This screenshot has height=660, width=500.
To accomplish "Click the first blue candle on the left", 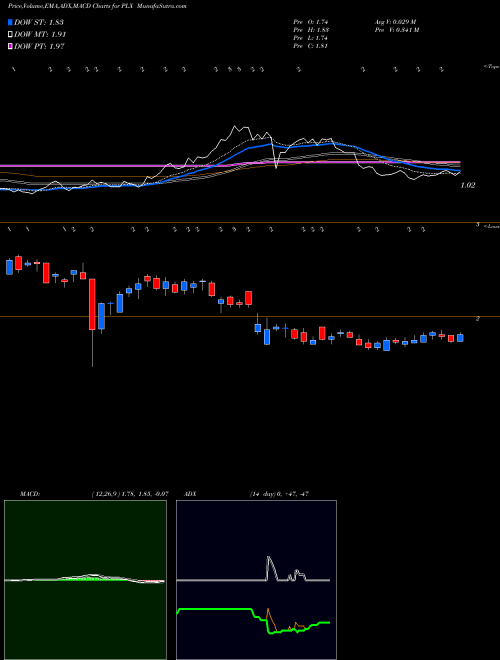I will click(9, 267).
